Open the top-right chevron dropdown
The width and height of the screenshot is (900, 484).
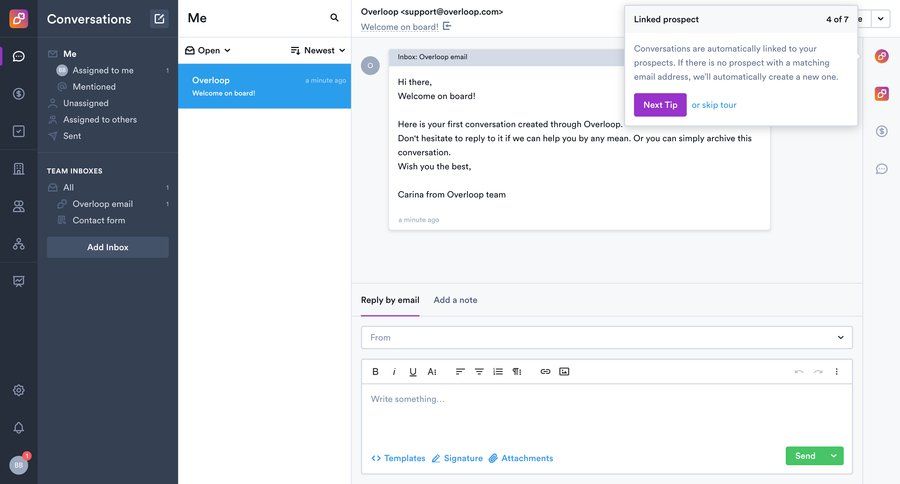click(880, 19)
